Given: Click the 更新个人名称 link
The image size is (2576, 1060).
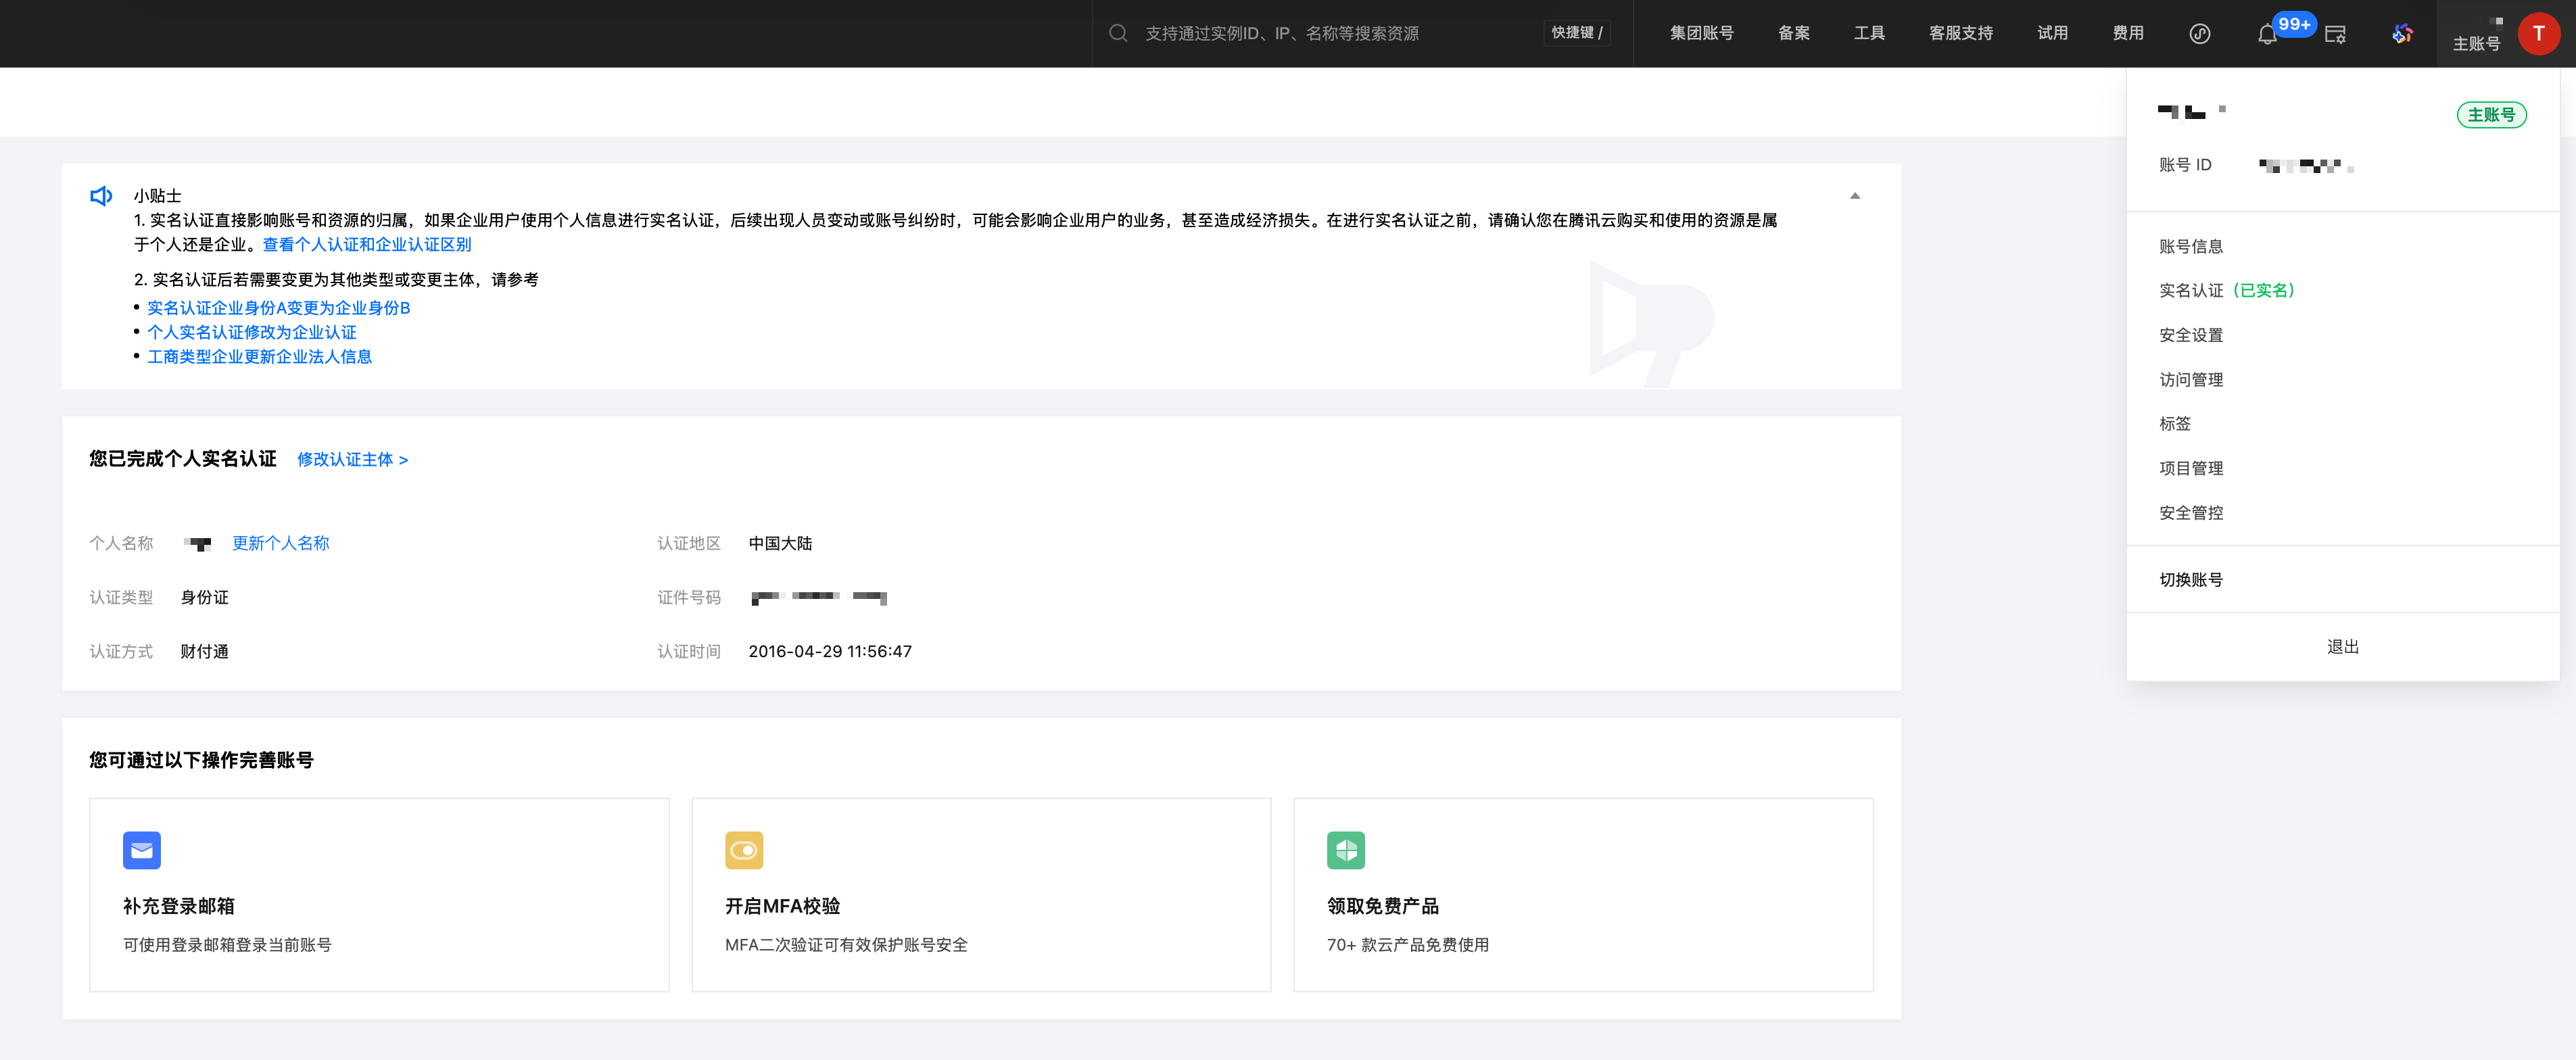Looking at the screenshot, I should [281, 543].
